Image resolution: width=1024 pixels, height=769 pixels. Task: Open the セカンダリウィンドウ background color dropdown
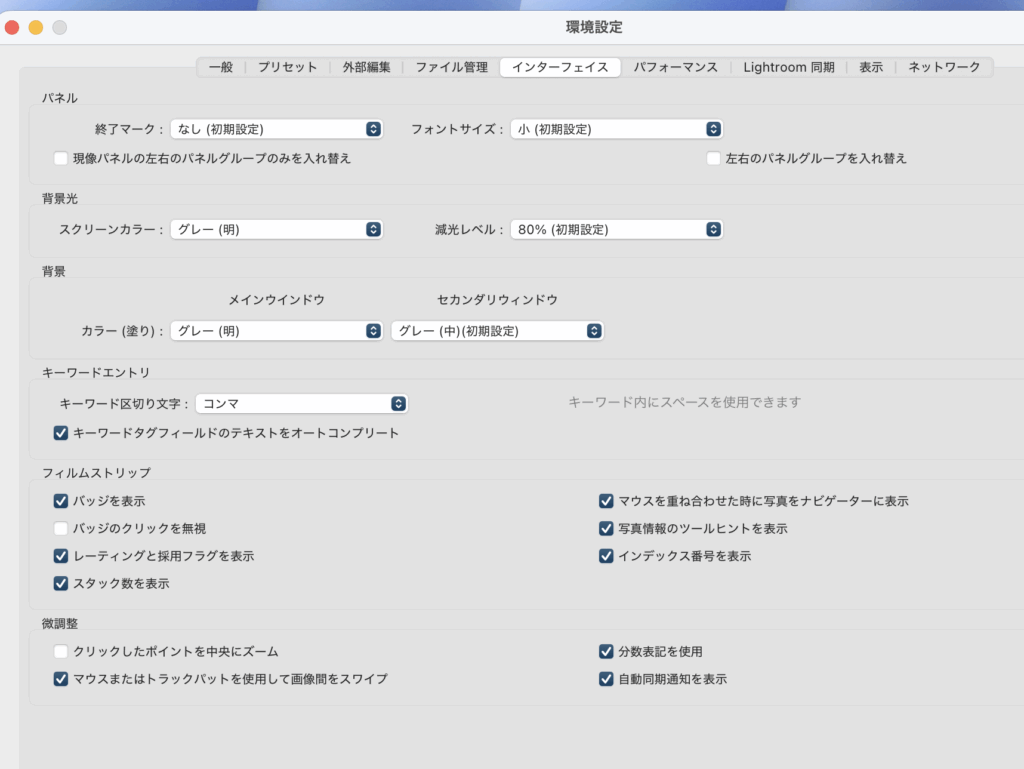point(497,331)
